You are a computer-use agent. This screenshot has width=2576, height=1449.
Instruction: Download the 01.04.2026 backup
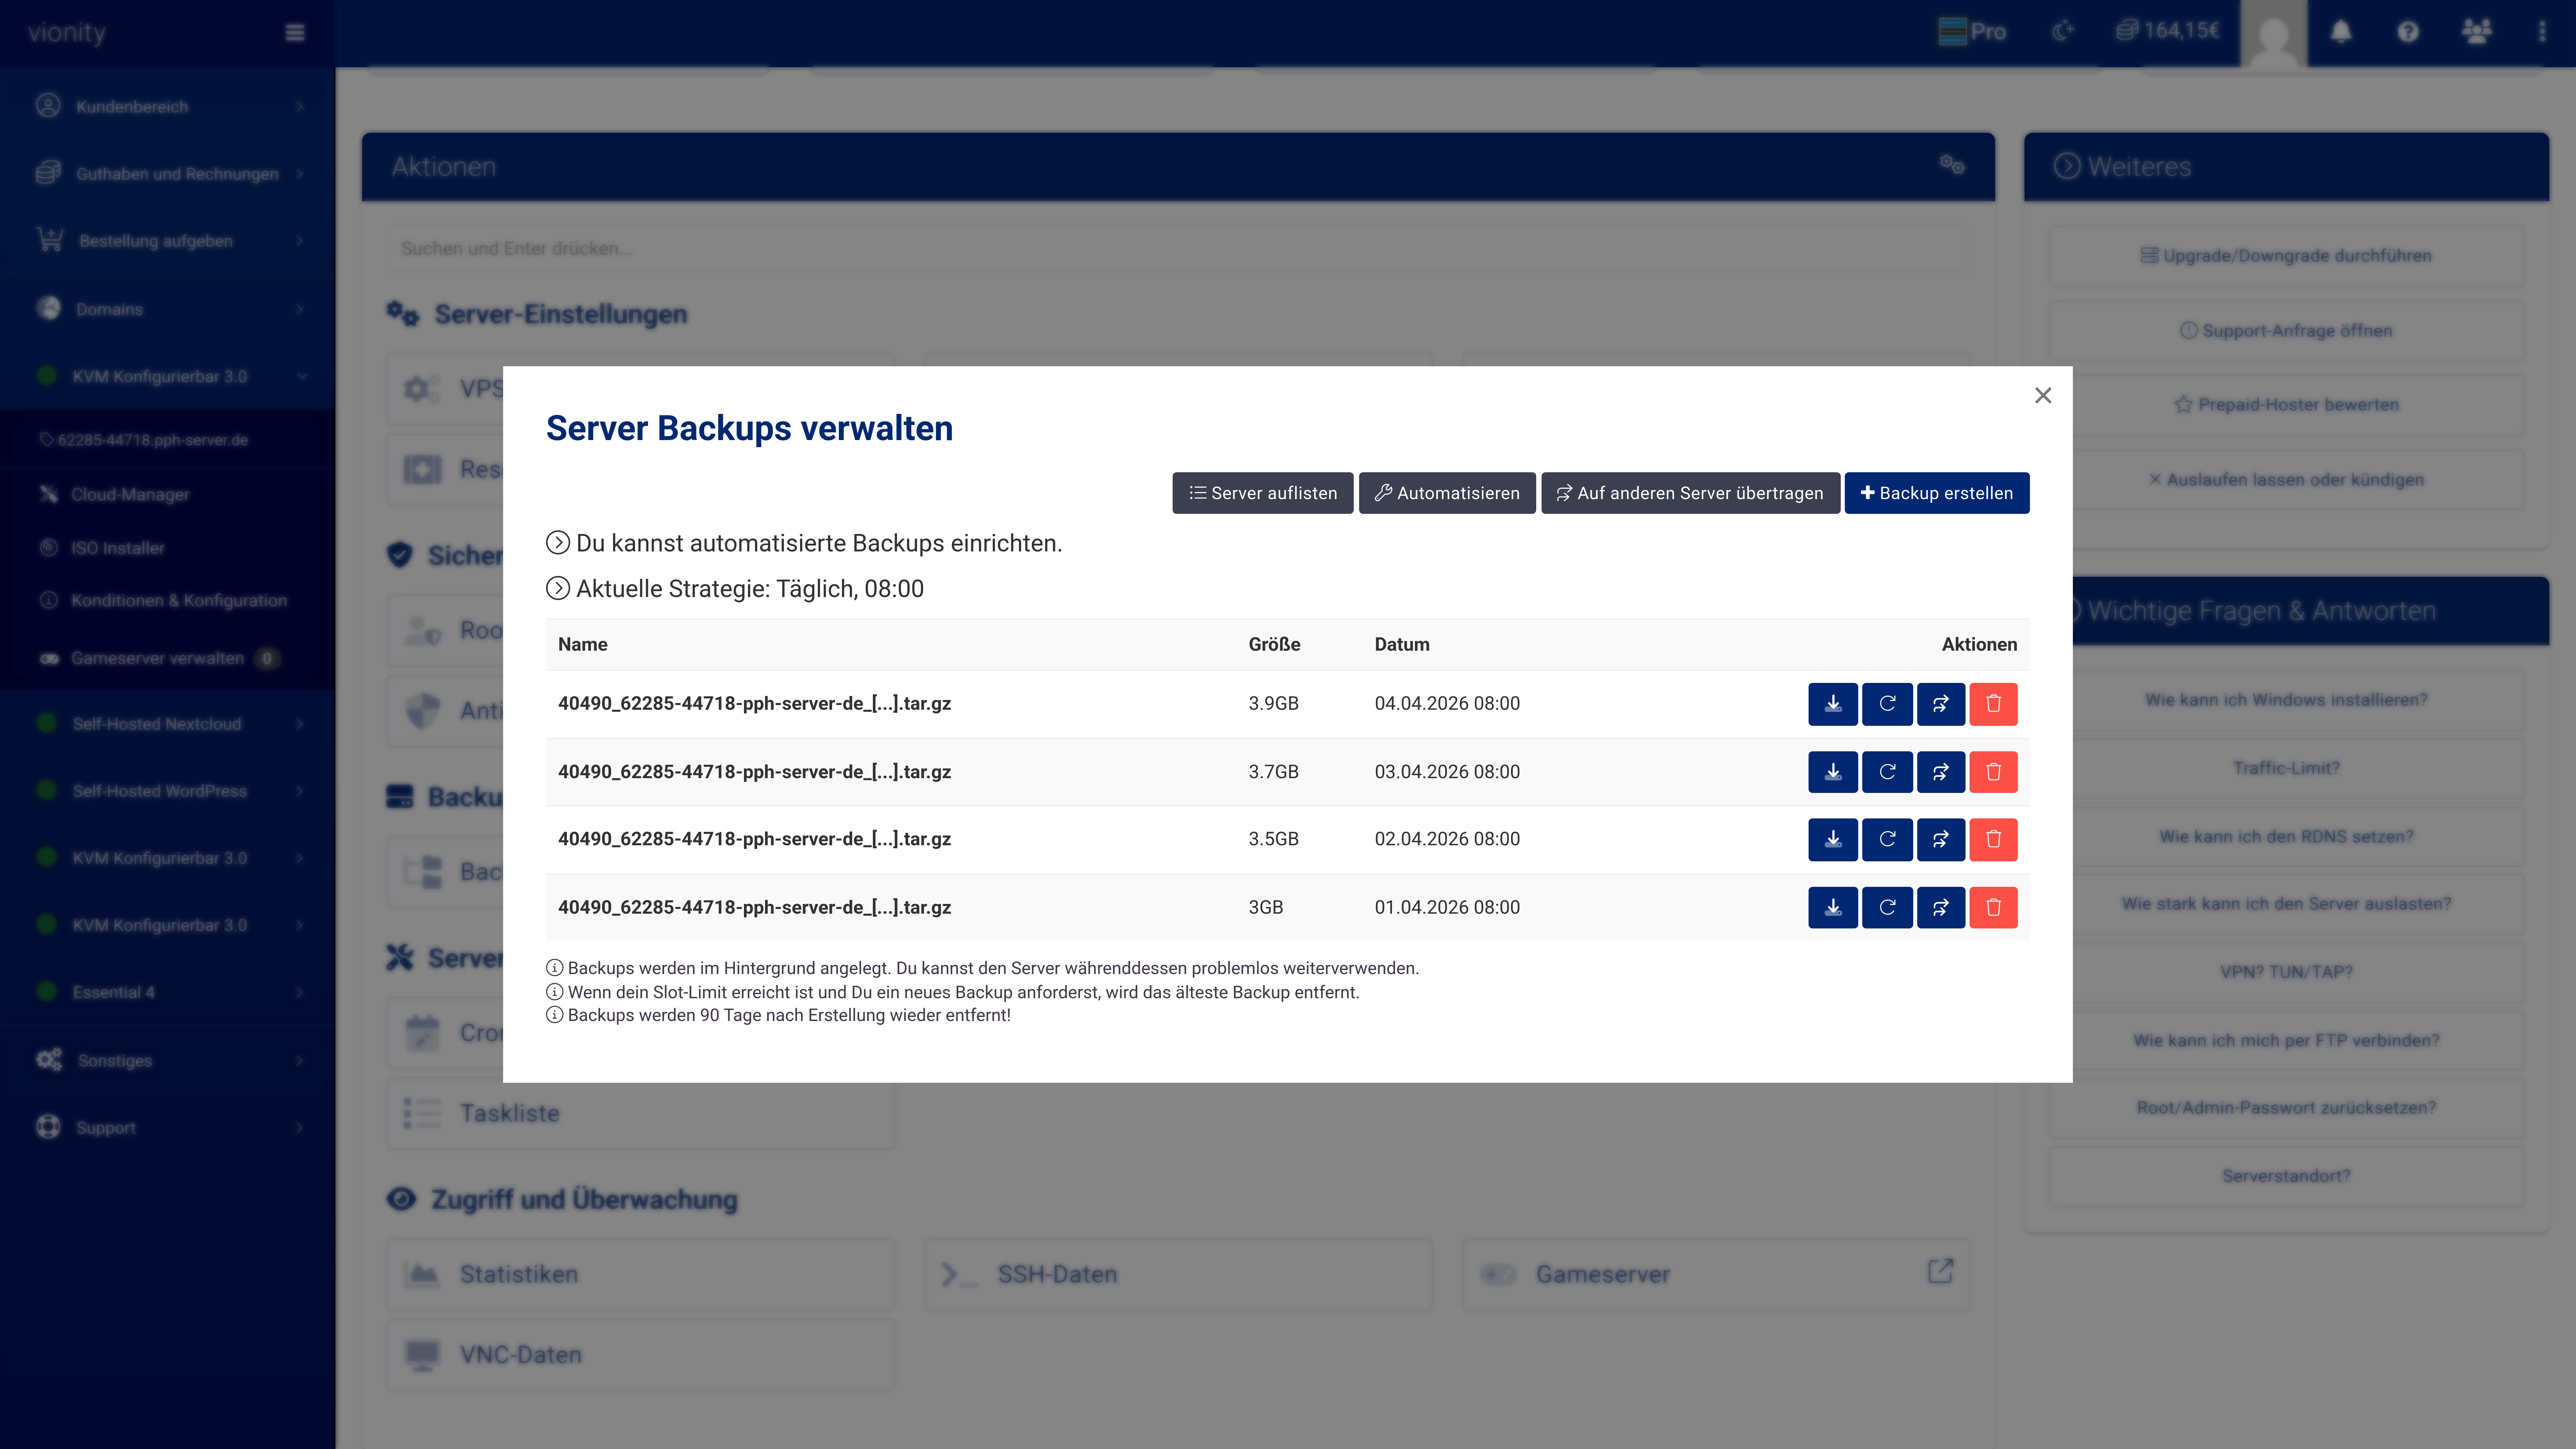pyautogui.click(x=1833, y=908)
